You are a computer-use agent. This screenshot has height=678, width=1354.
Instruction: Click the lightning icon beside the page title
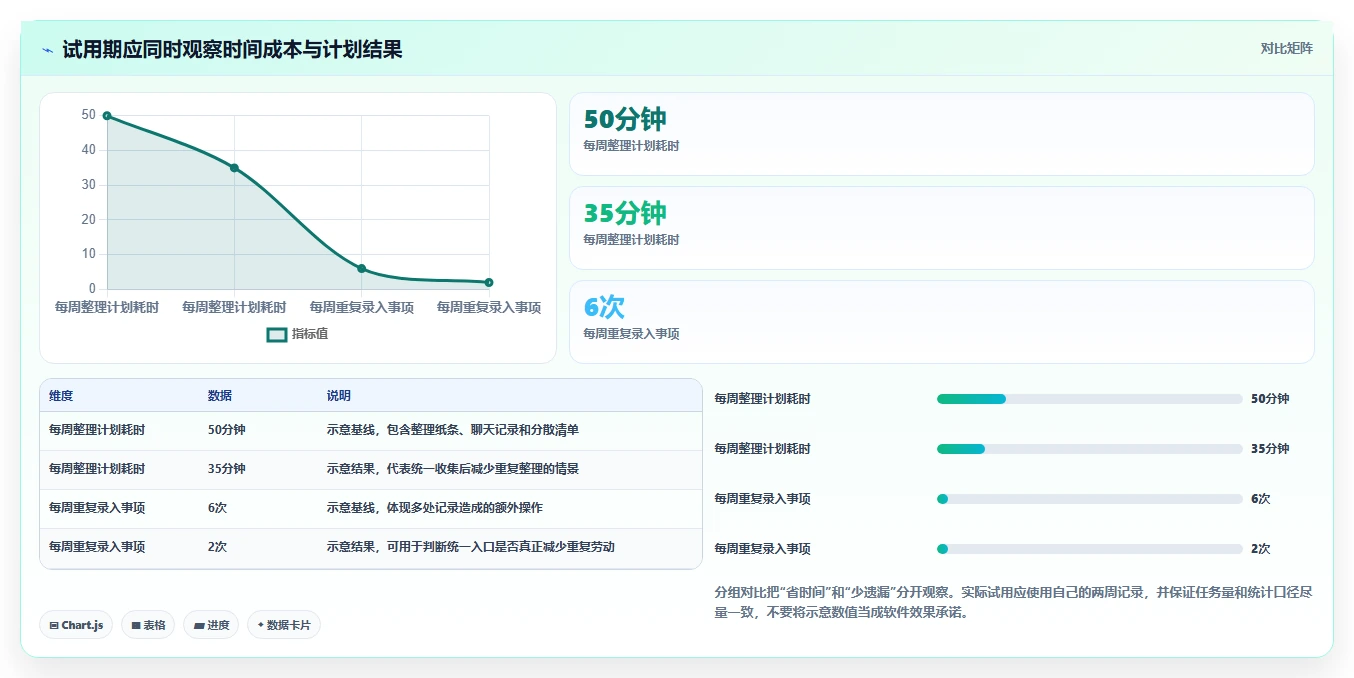(x=47, y=49)
